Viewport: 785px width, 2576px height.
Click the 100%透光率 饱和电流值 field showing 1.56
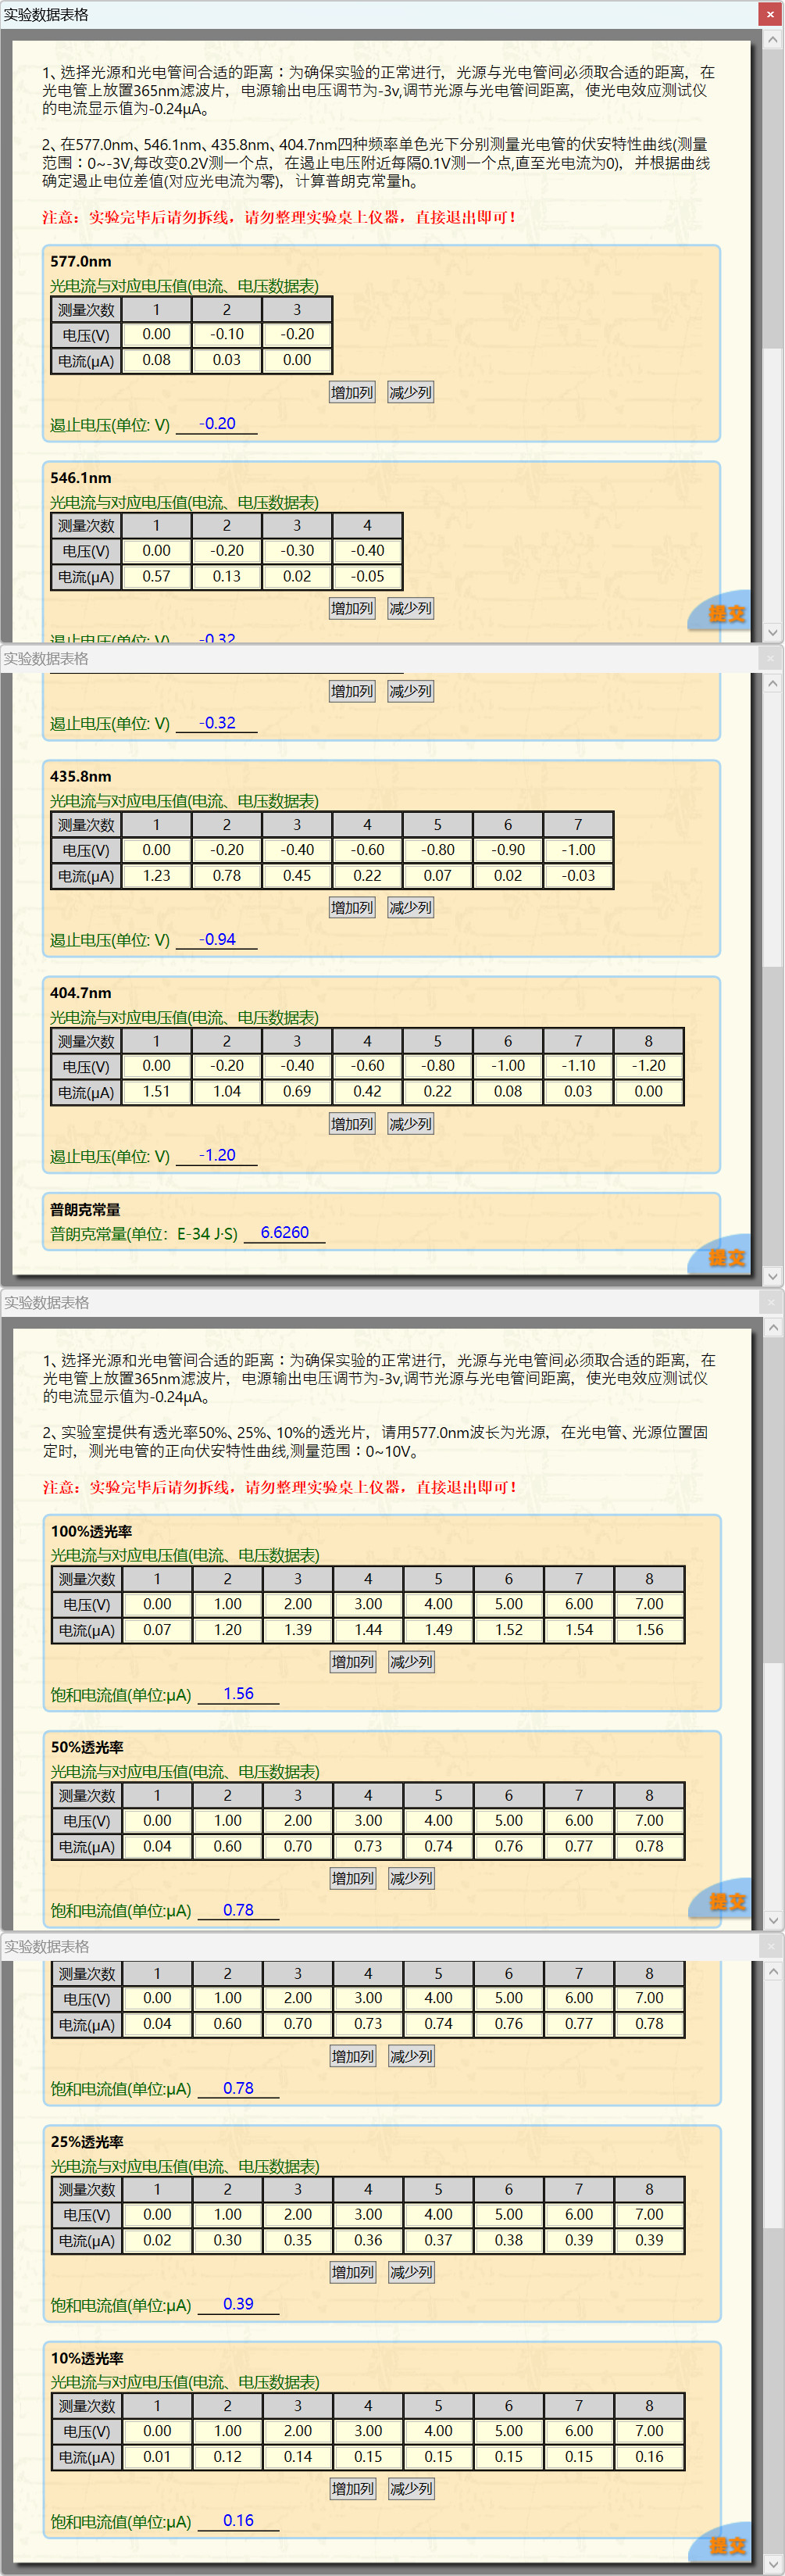[x=238, y=1694]
